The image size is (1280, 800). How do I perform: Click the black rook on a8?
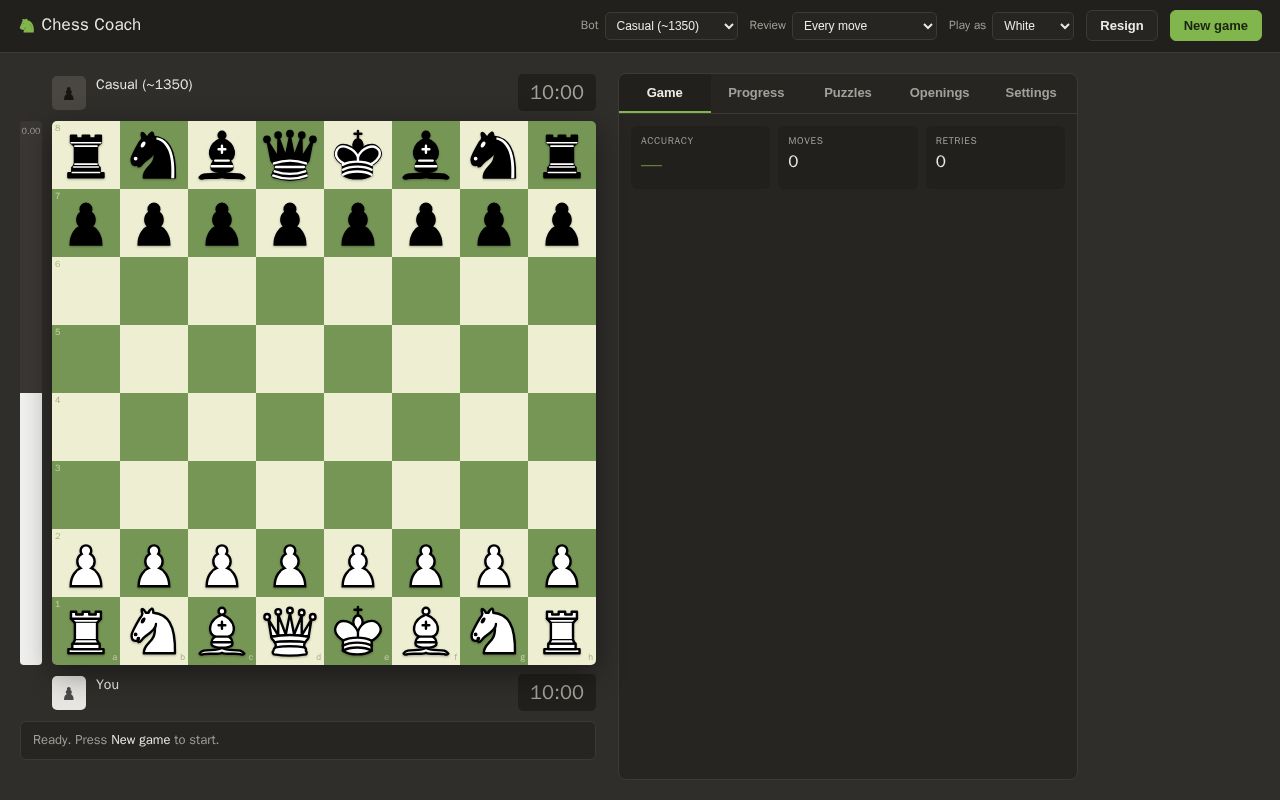click(86, 155)
